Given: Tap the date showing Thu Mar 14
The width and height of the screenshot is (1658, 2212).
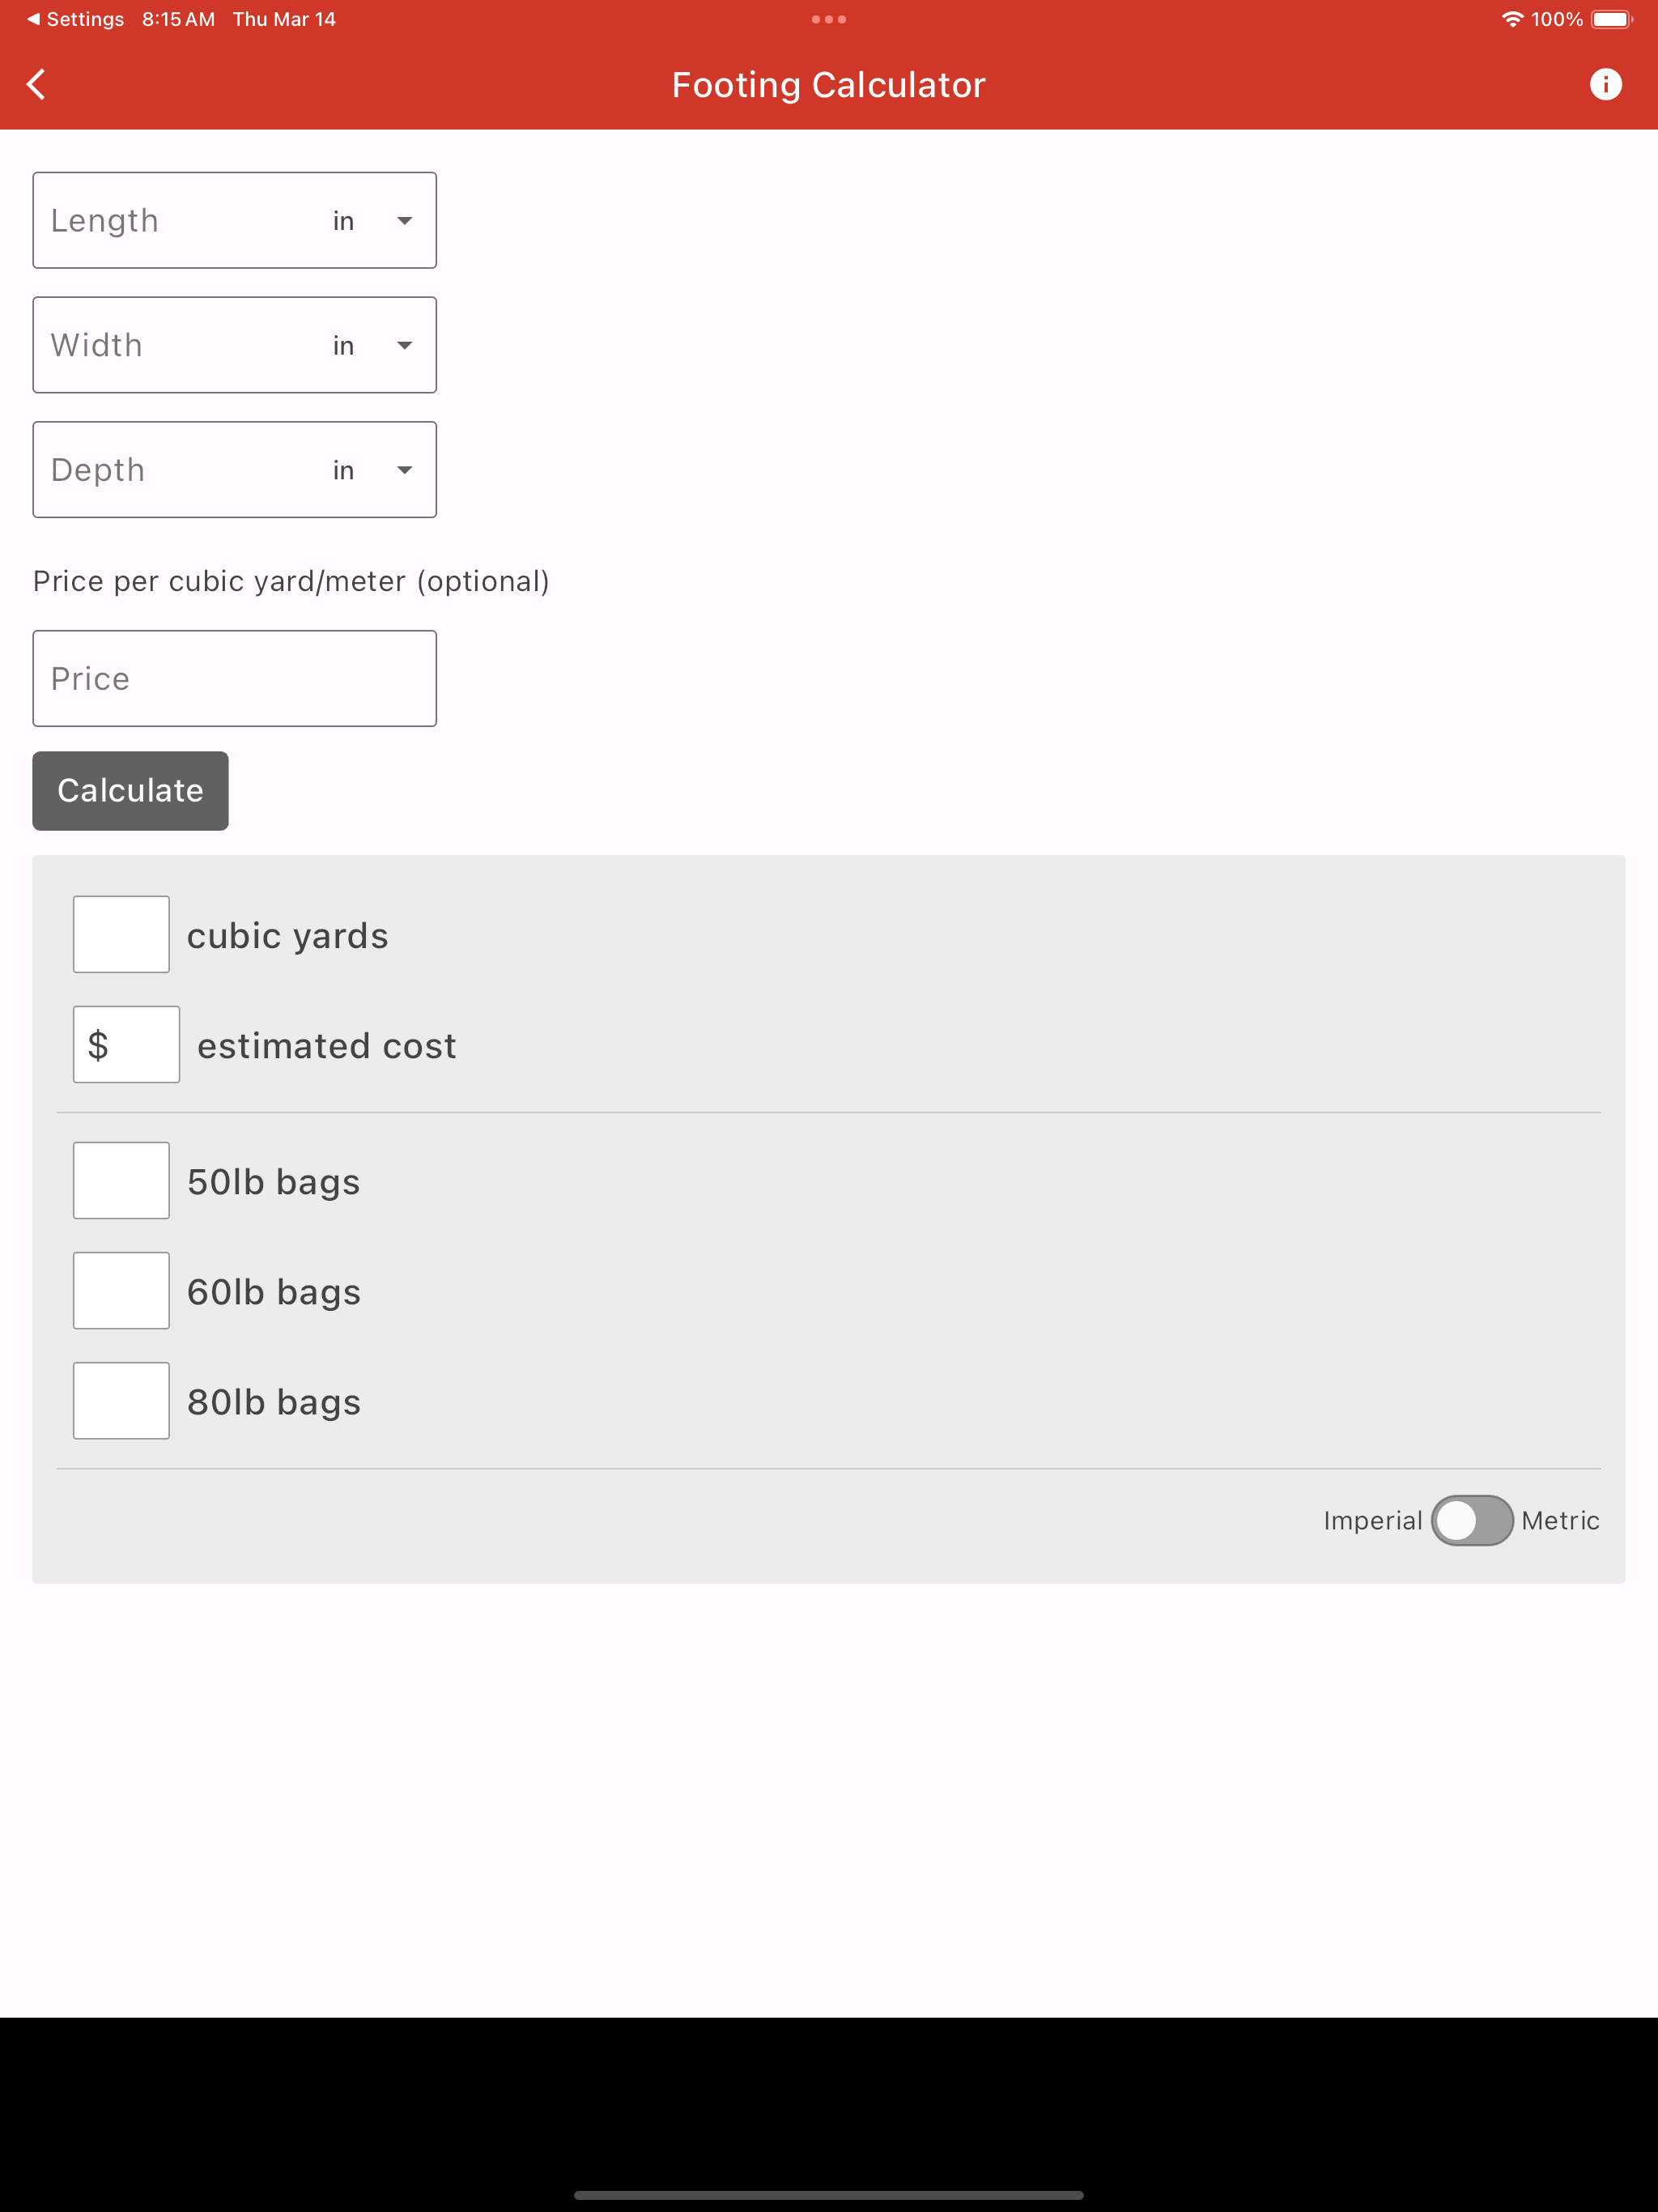Looking at the screenshot, I should pyautogui.click(x=284, y=18).
